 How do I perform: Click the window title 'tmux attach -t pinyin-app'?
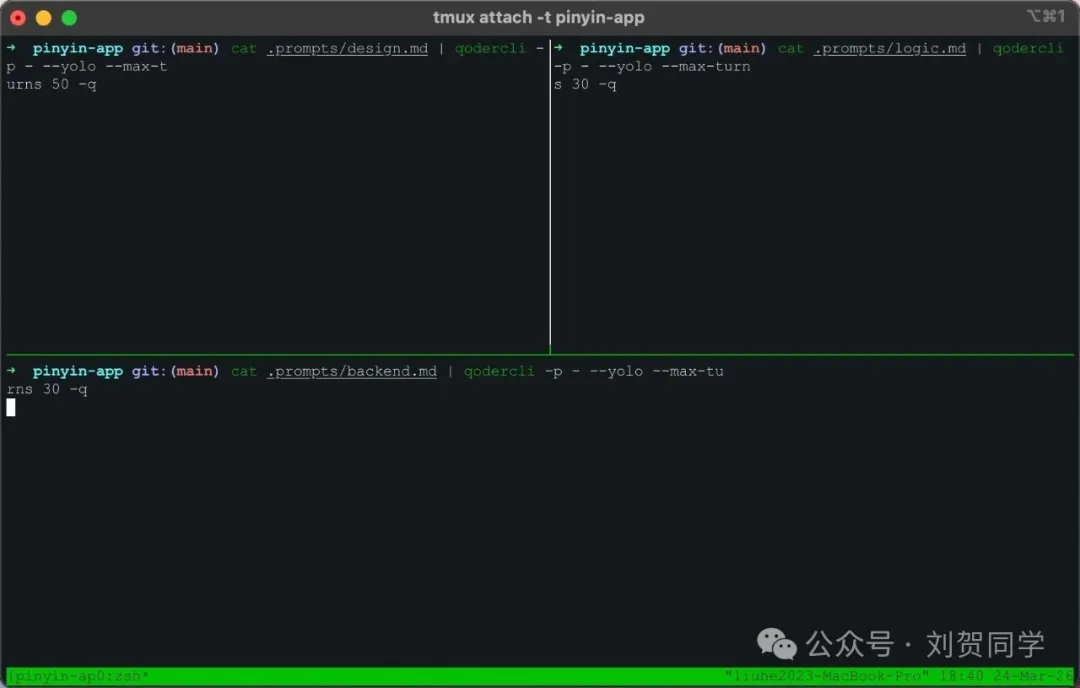[538, 17]
